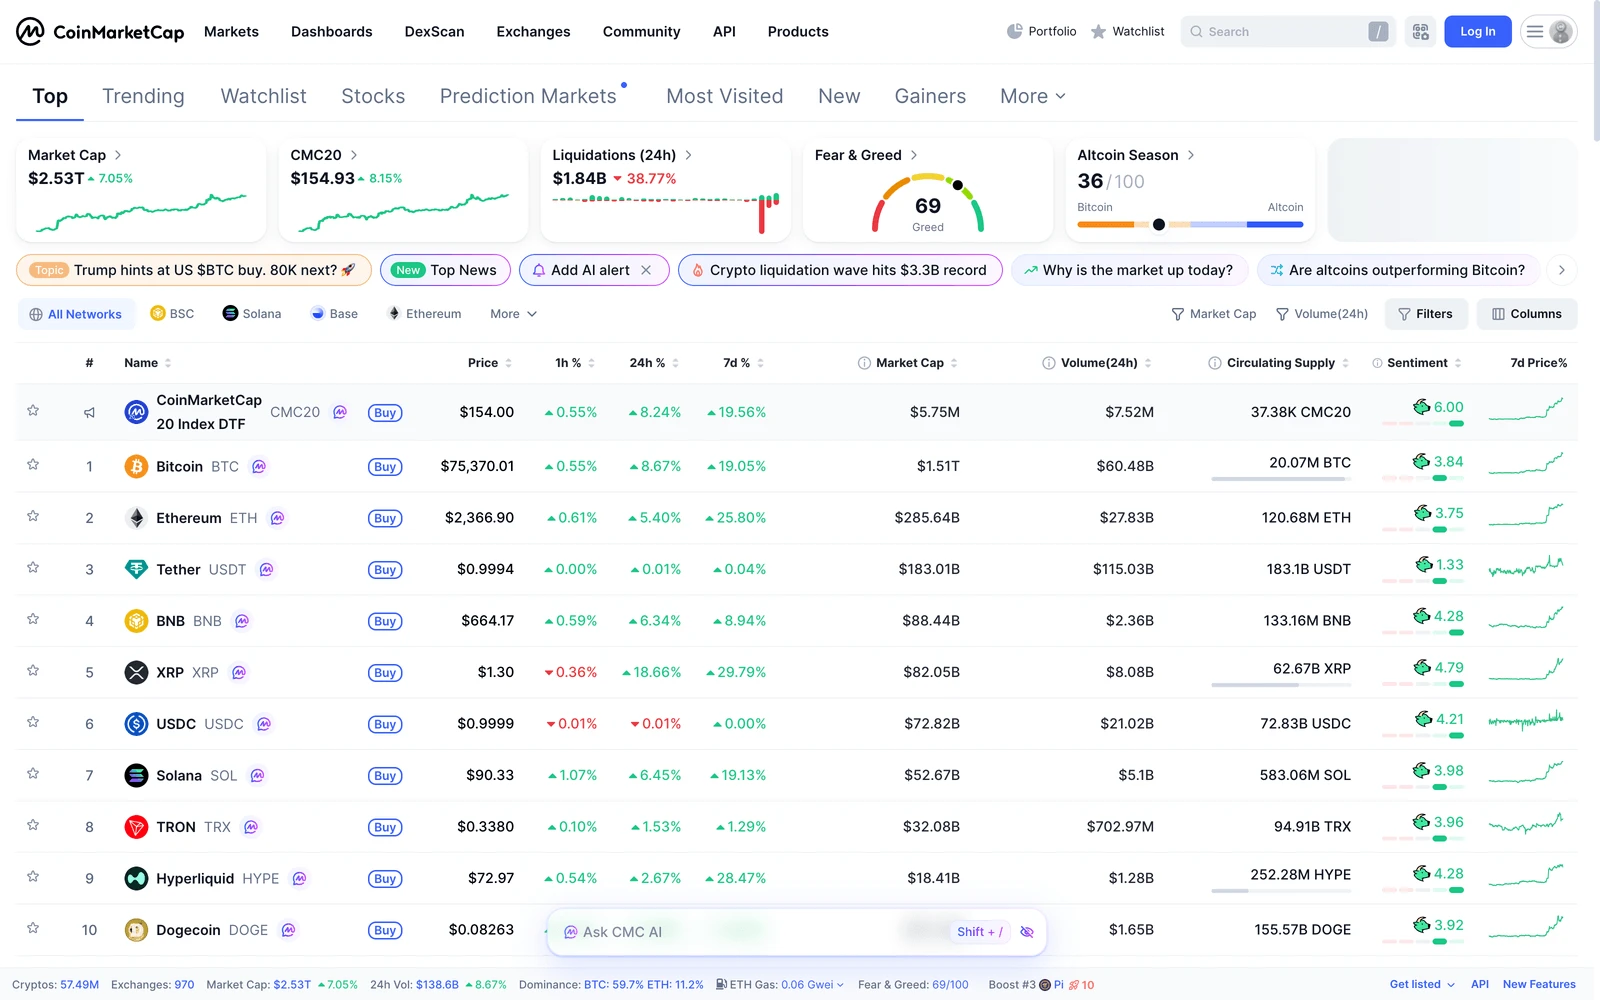Expand the Market Cap card chevron

tap(118, 155)
